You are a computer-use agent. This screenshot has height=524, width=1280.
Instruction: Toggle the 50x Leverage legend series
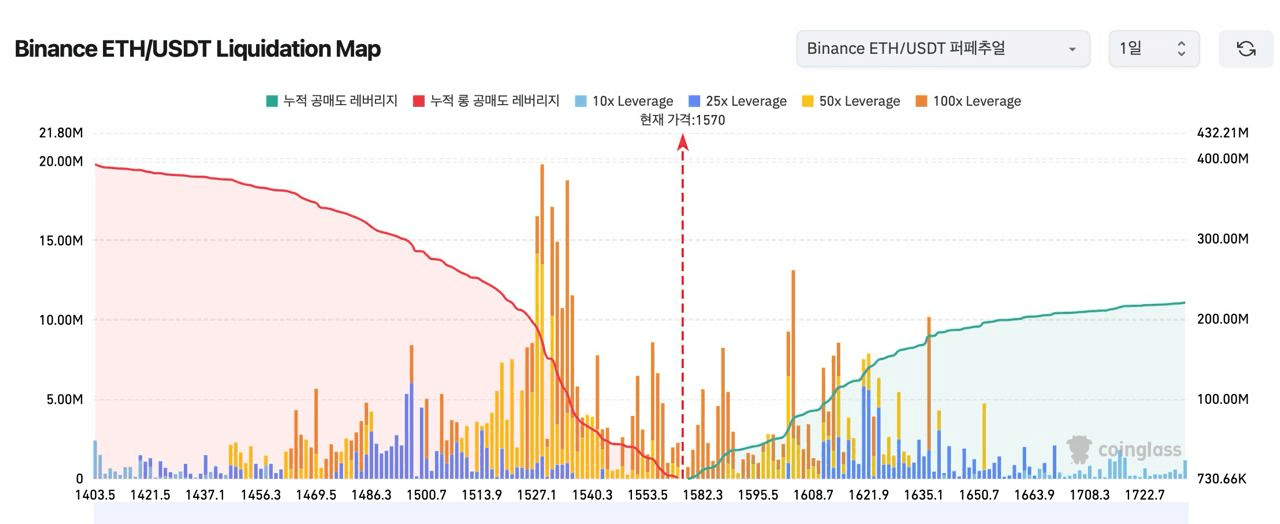coord(851,101)
